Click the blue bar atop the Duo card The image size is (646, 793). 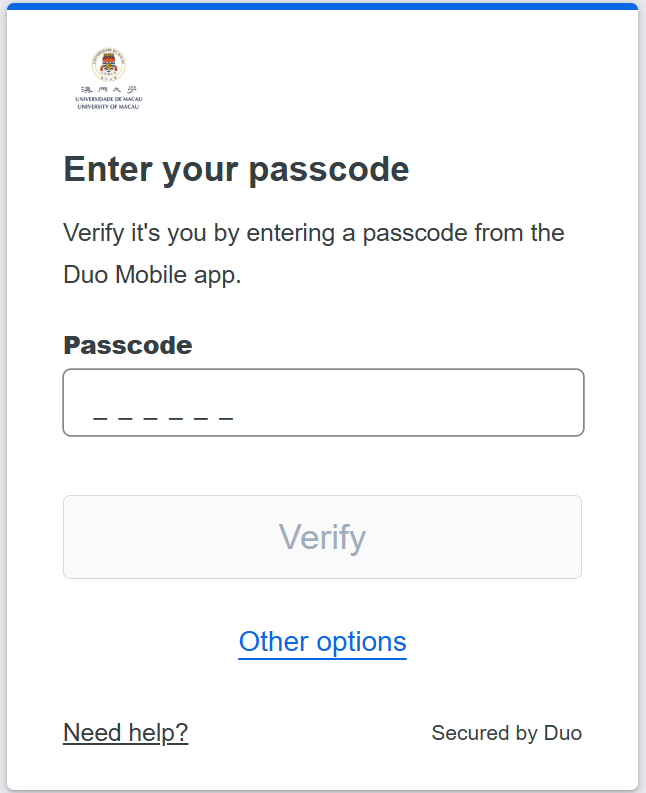[x=323, y=6]
